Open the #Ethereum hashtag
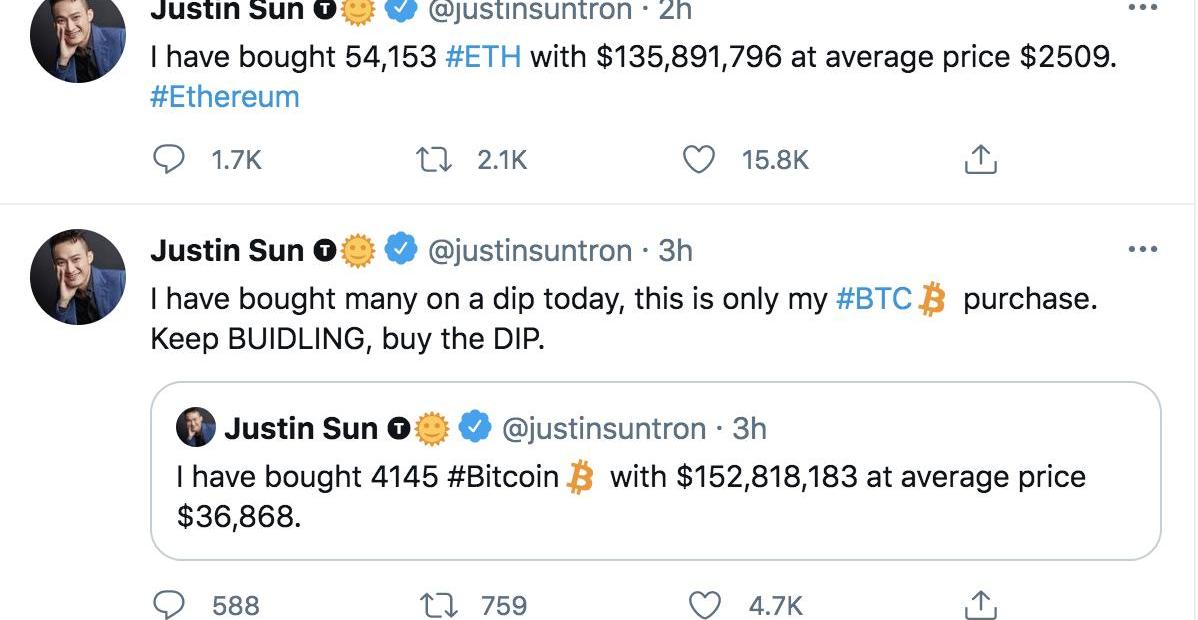The width and height of the screenshot is (1198, 620). 224,97
